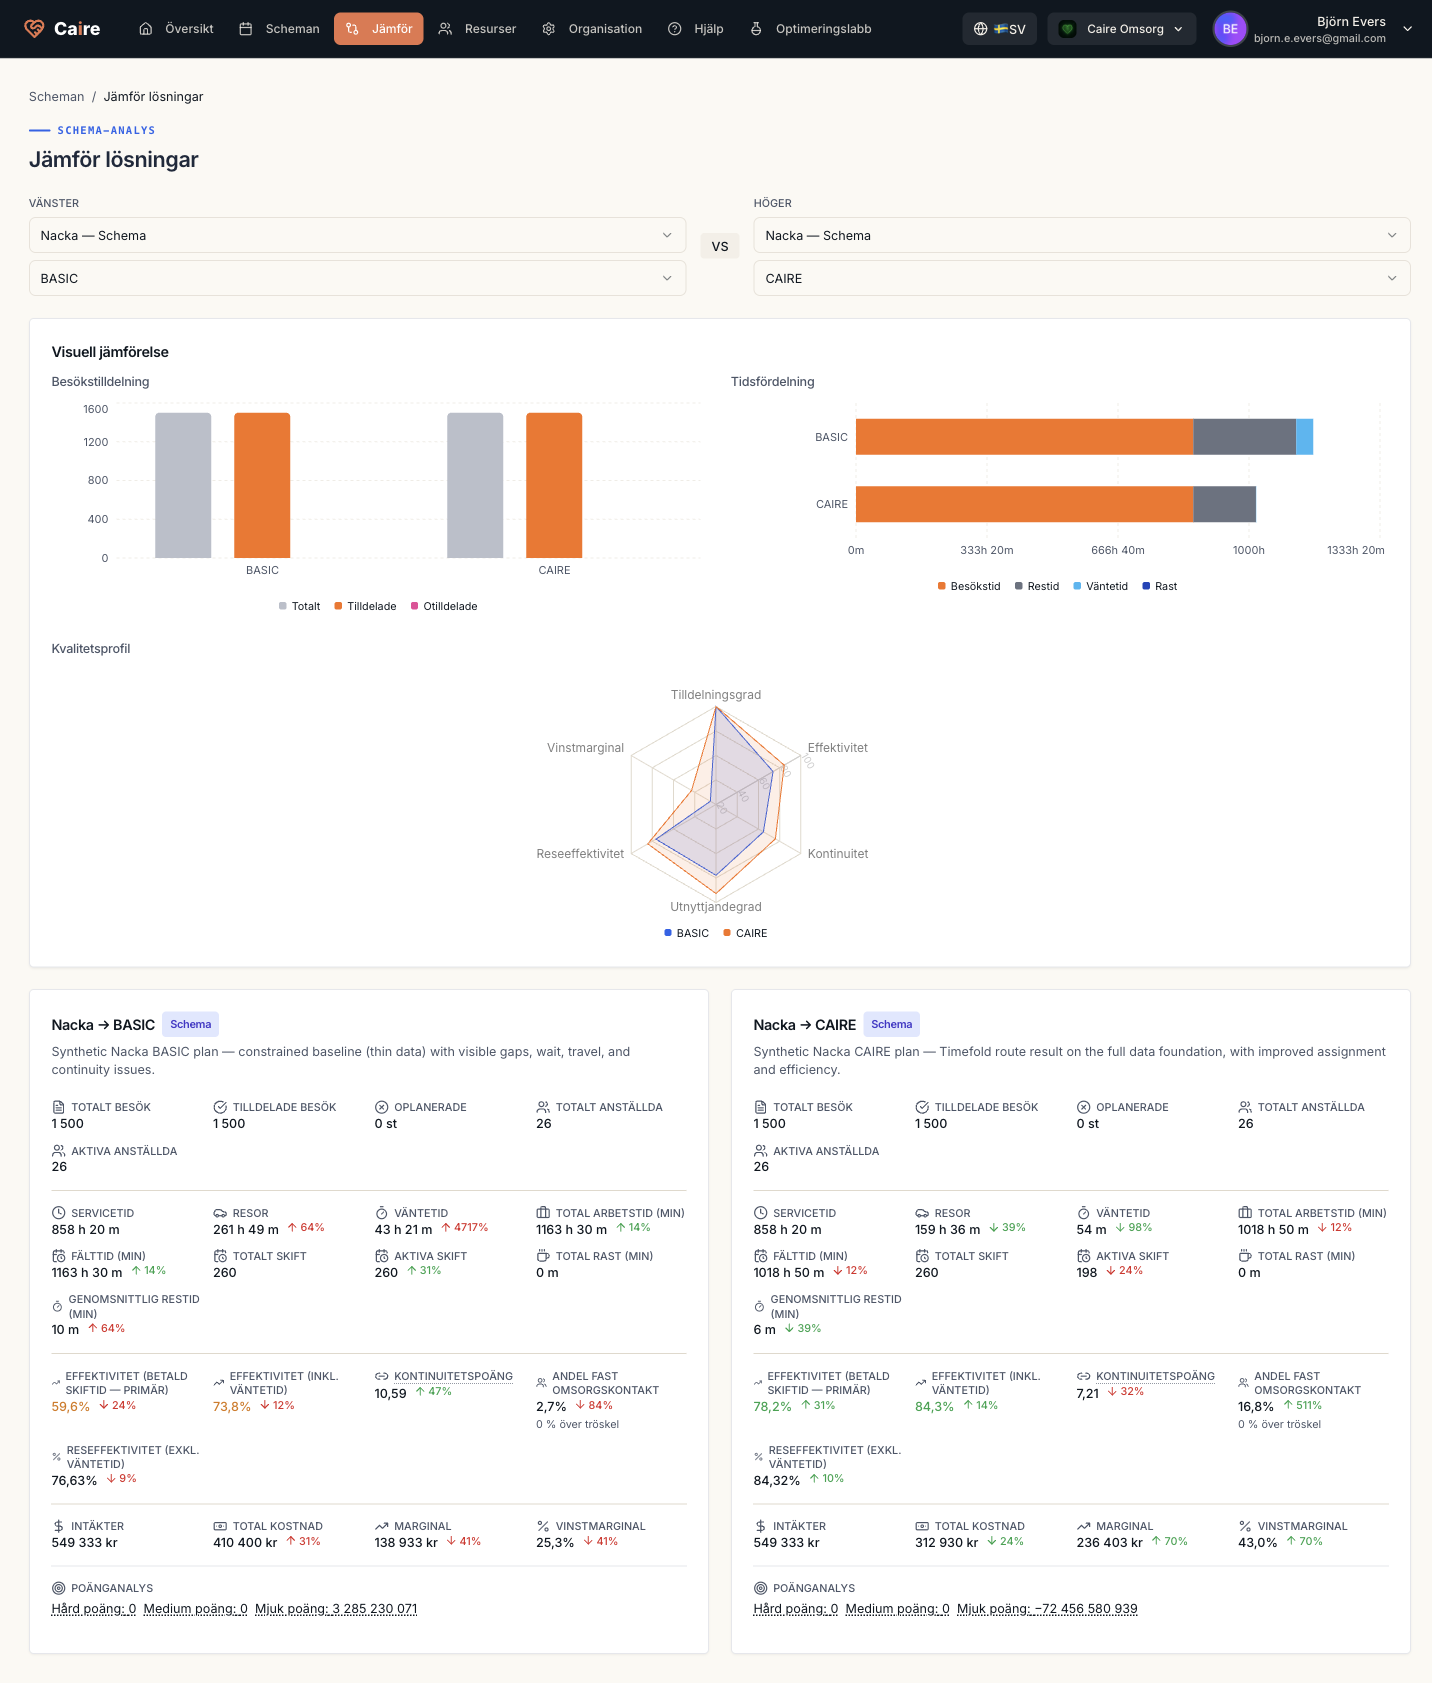Open the right Nacka — Schema dropdown
The image size is (1432, 1683).
(1082, 235)
